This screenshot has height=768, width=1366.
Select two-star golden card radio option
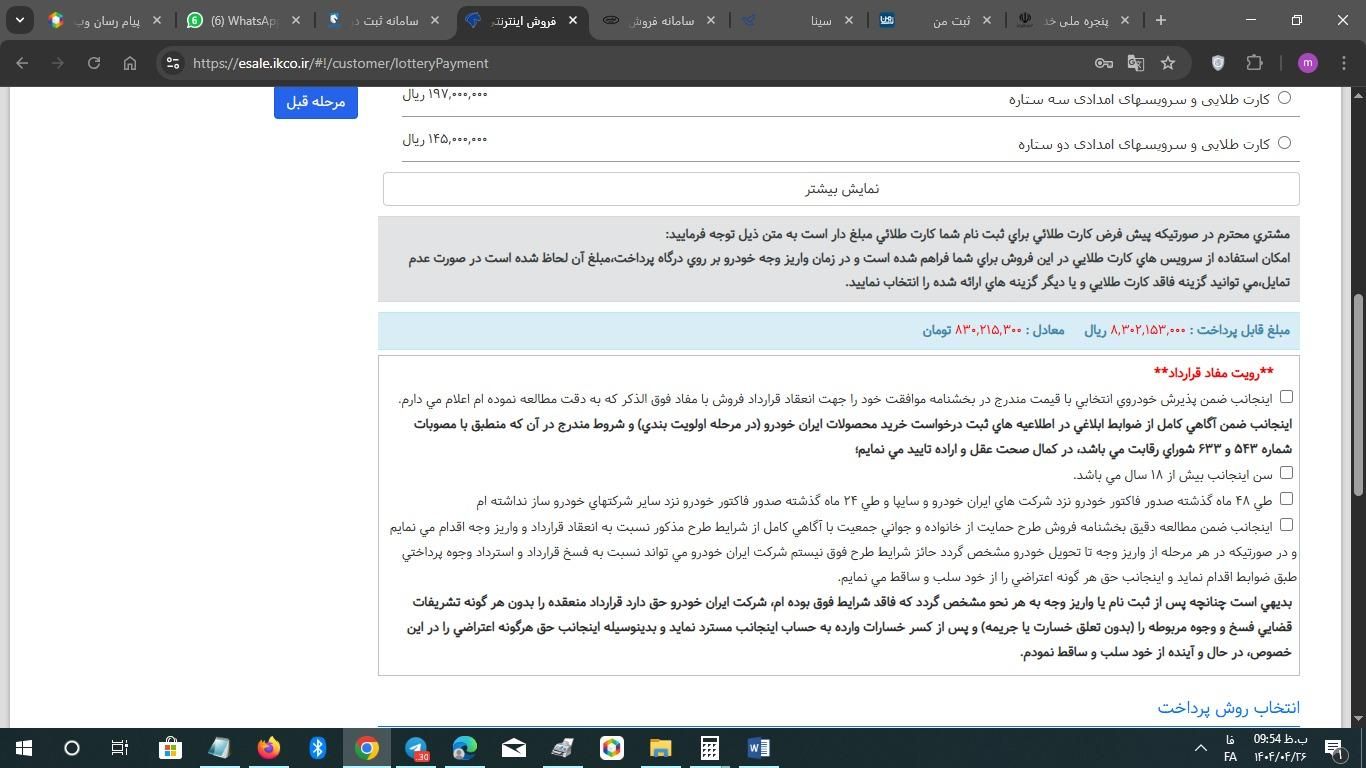point(1284,143)
